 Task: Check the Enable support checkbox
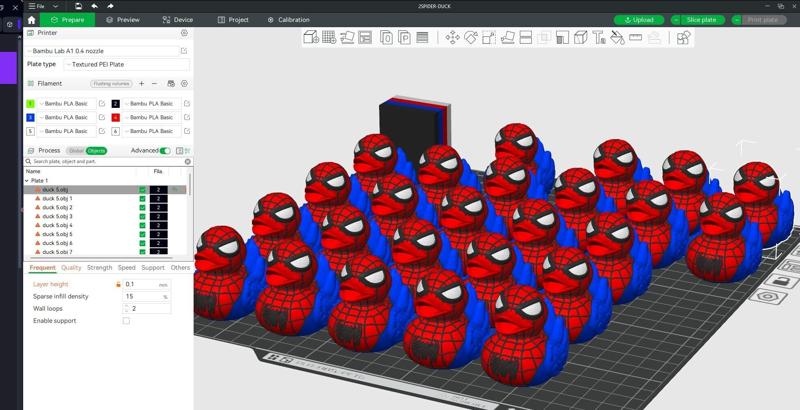click(x=126, y=321)
